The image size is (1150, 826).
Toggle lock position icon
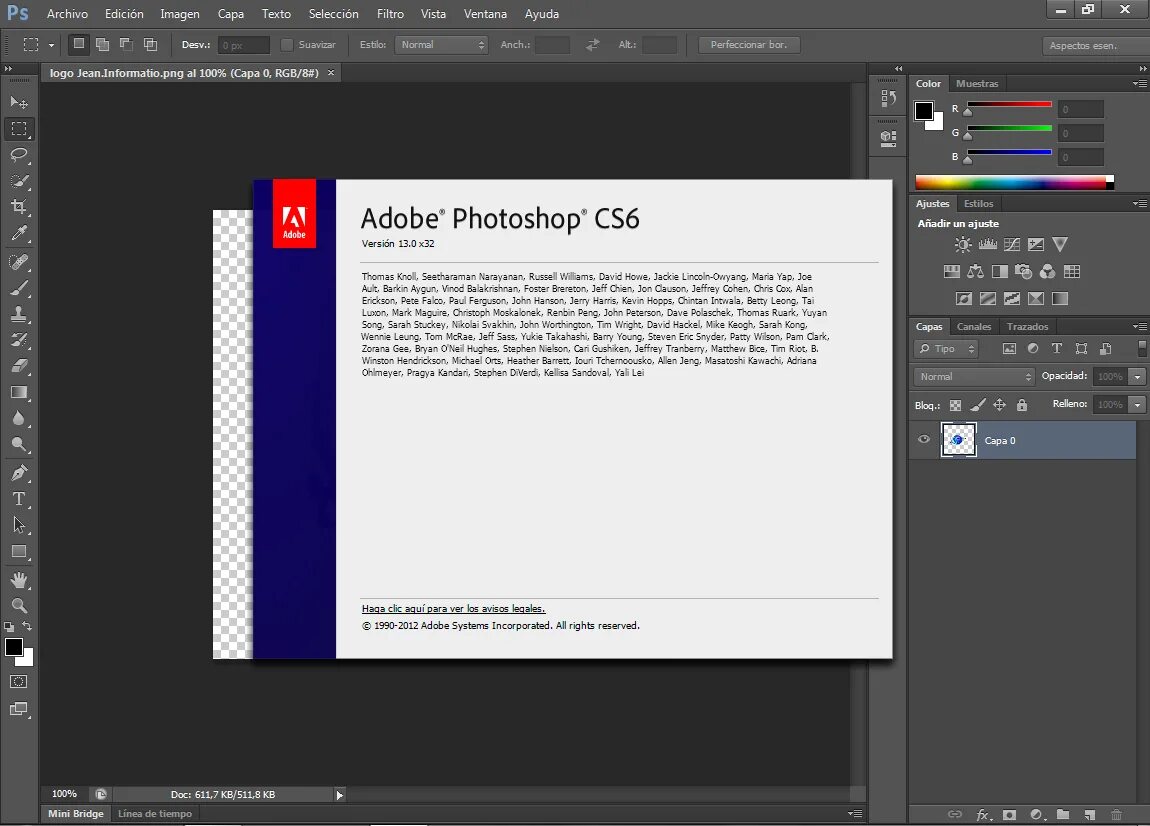[1000, 405]
